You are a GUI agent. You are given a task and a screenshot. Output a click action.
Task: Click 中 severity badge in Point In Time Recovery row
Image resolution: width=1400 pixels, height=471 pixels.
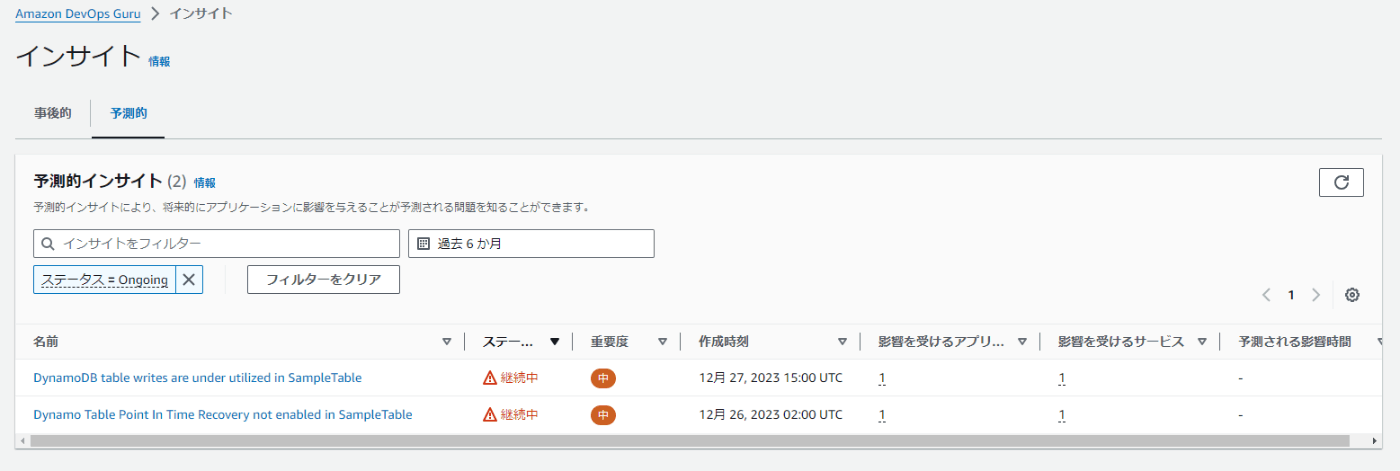click(603, 414)
